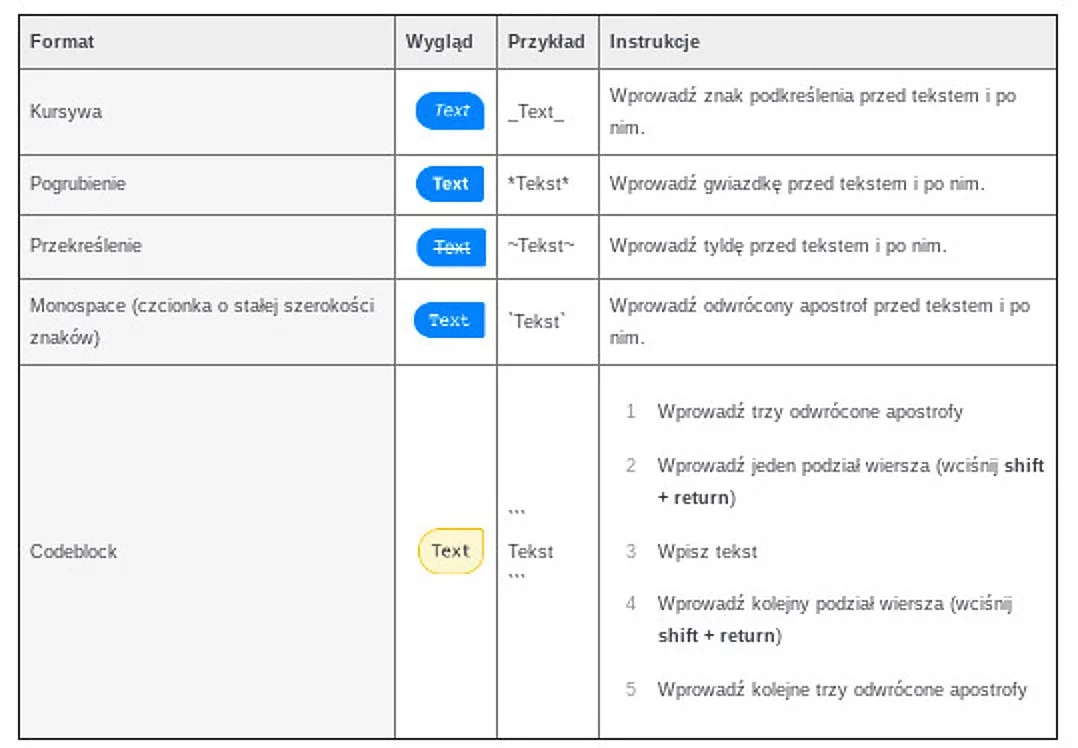This screenshot has height=748, width=1078.
Task: Click step 1 about three backticks
Action: pyautogui.click(x=810, y=411)
